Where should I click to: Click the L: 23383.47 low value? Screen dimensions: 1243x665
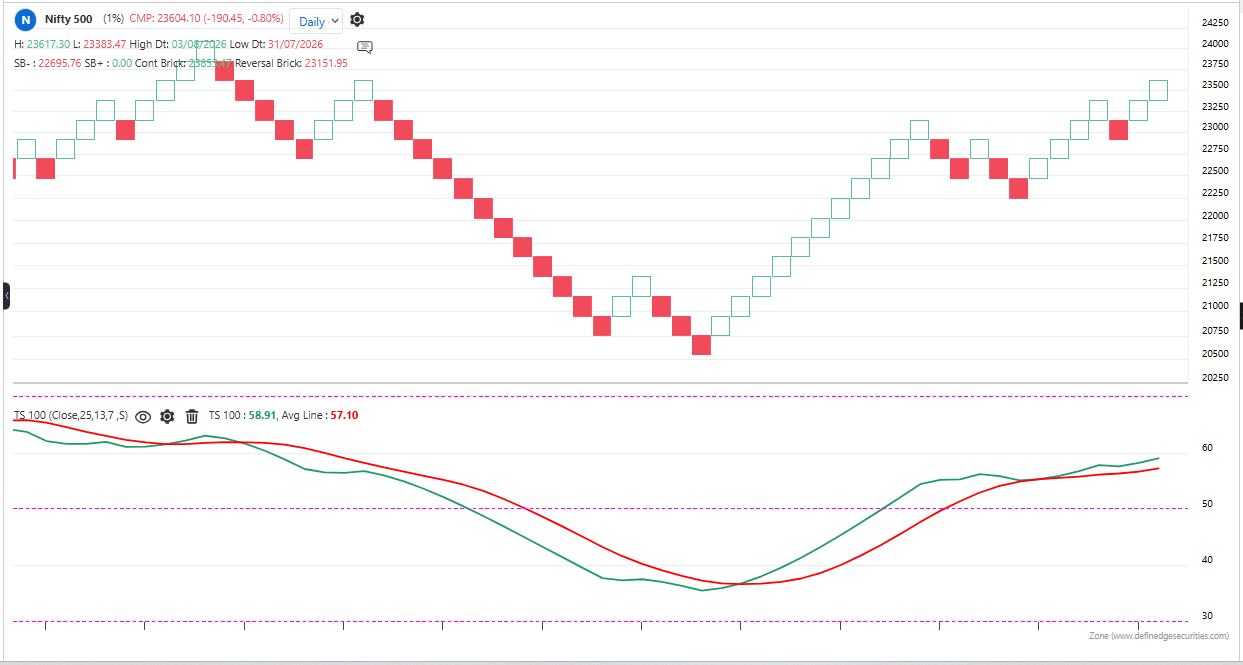point(100,44)
